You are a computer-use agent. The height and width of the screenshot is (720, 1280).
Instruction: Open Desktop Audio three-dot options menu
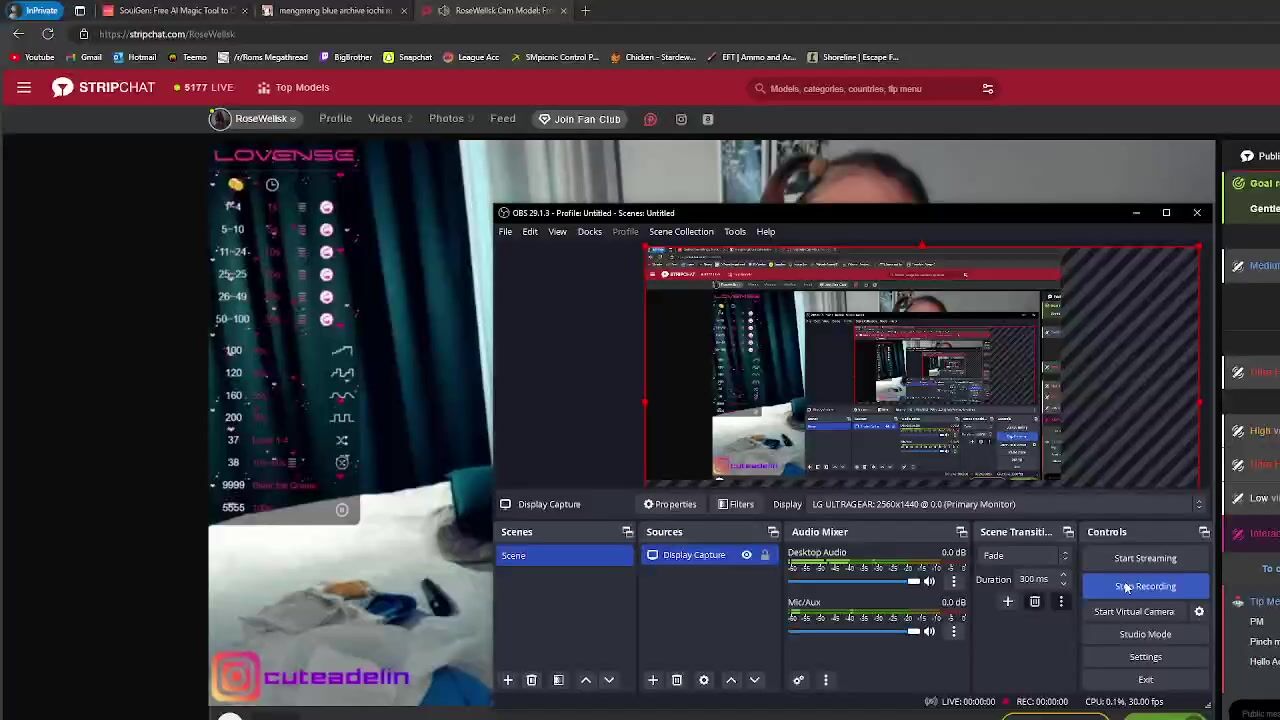click(953, 581)
